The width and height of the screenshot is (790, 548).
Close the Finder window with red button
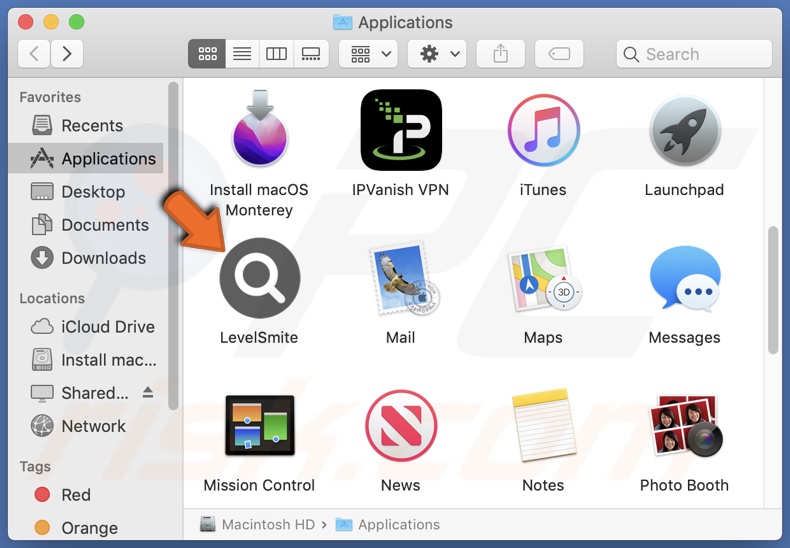point(25,22)
